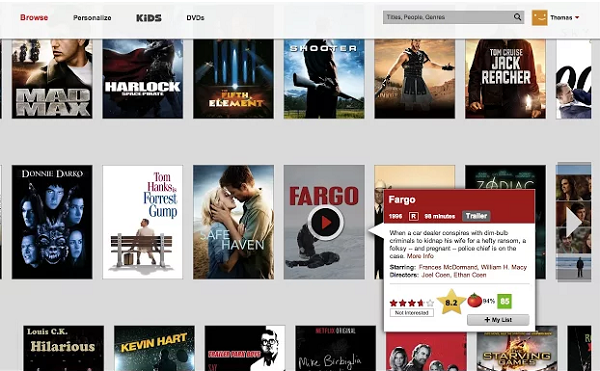600x371 pixels.
Task: Switch to the KIDS section
Action: (x=149, y=18)
